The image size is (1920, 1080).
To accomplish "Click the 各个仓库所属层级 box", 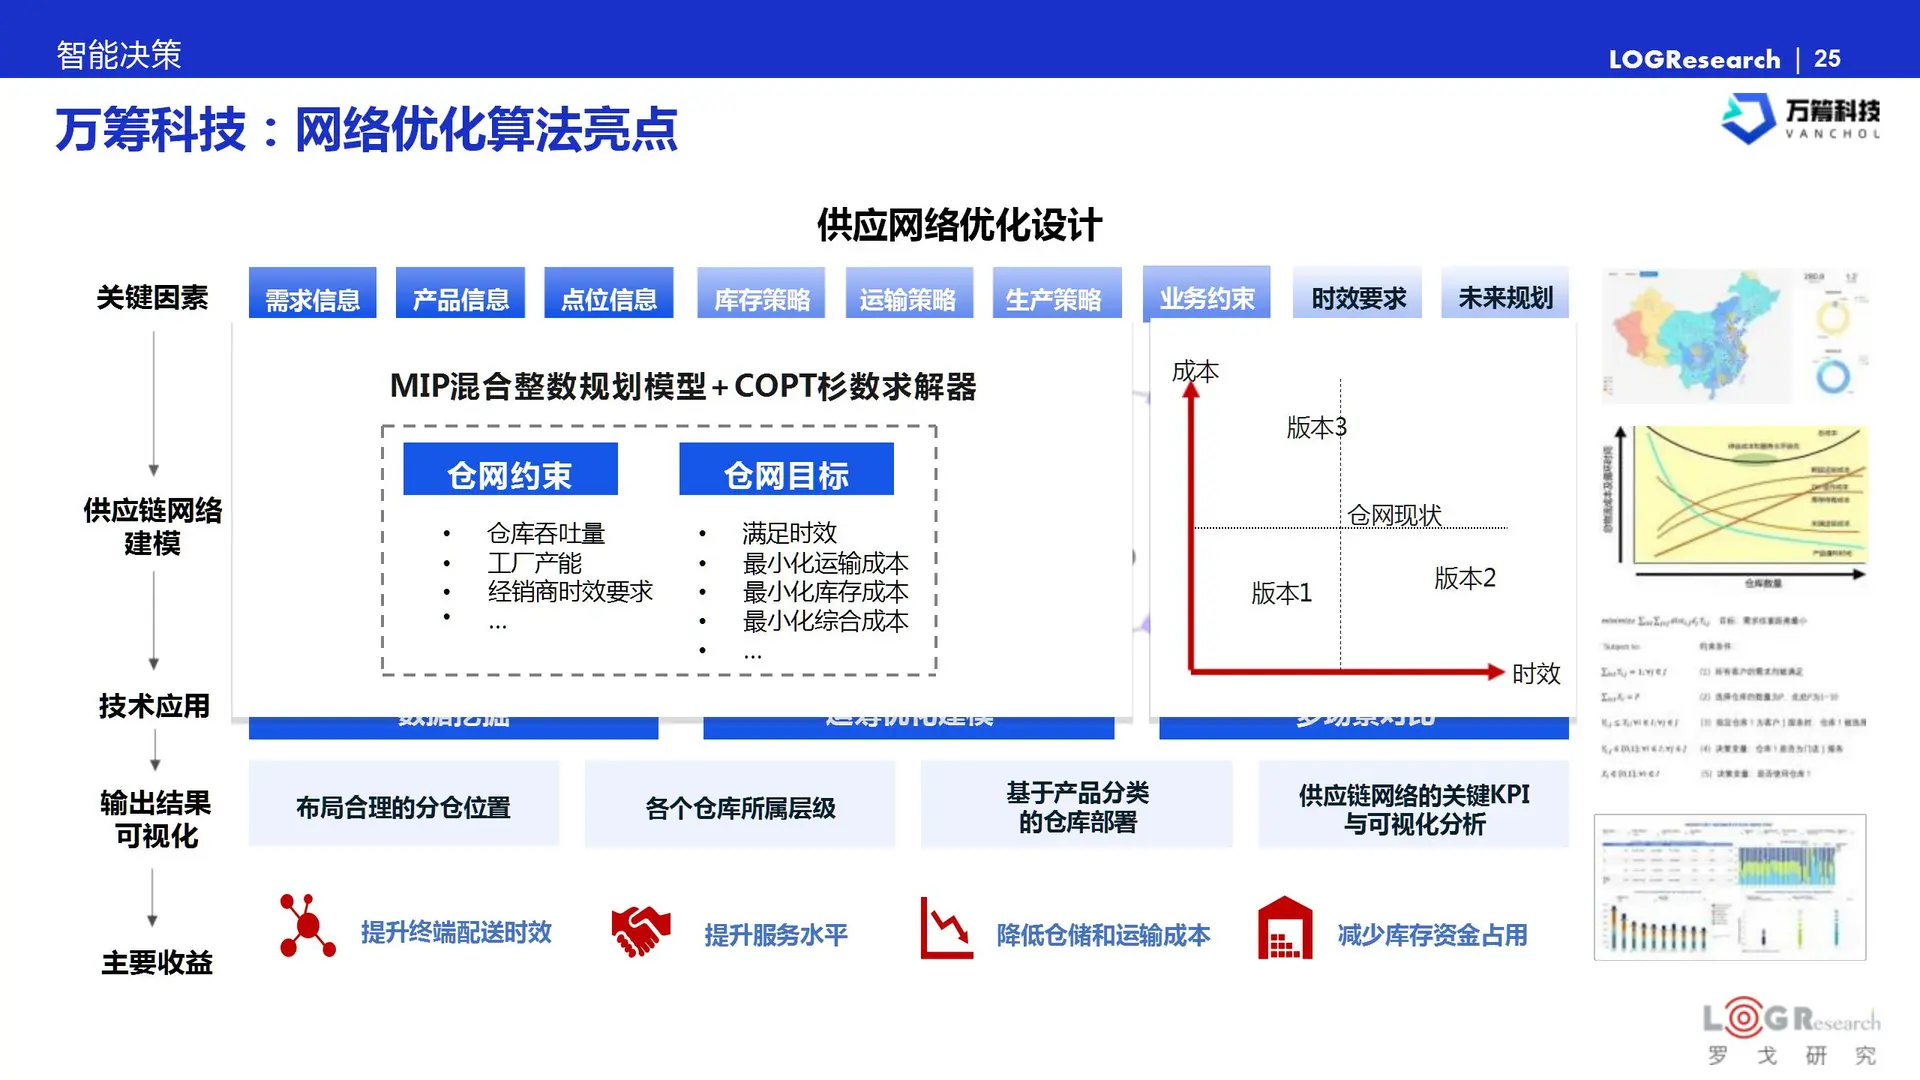I will click(x=740, y=804).
